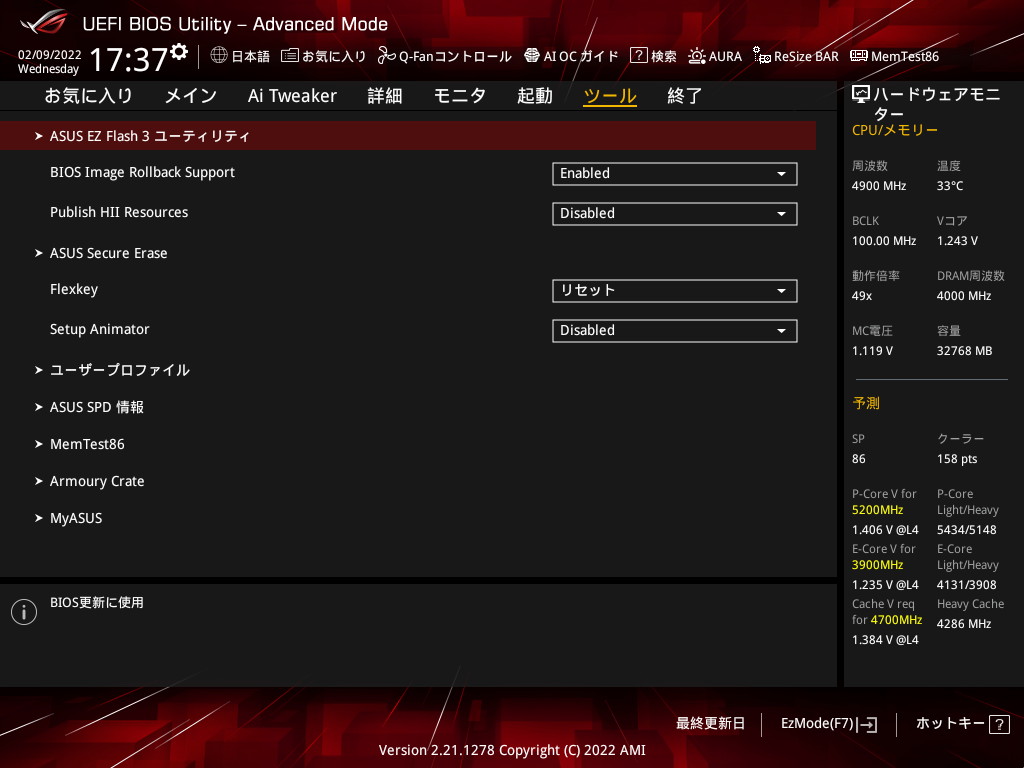
Task: Click the Version 2.21.1278 copyright text
Action: (x=512, y=750)
